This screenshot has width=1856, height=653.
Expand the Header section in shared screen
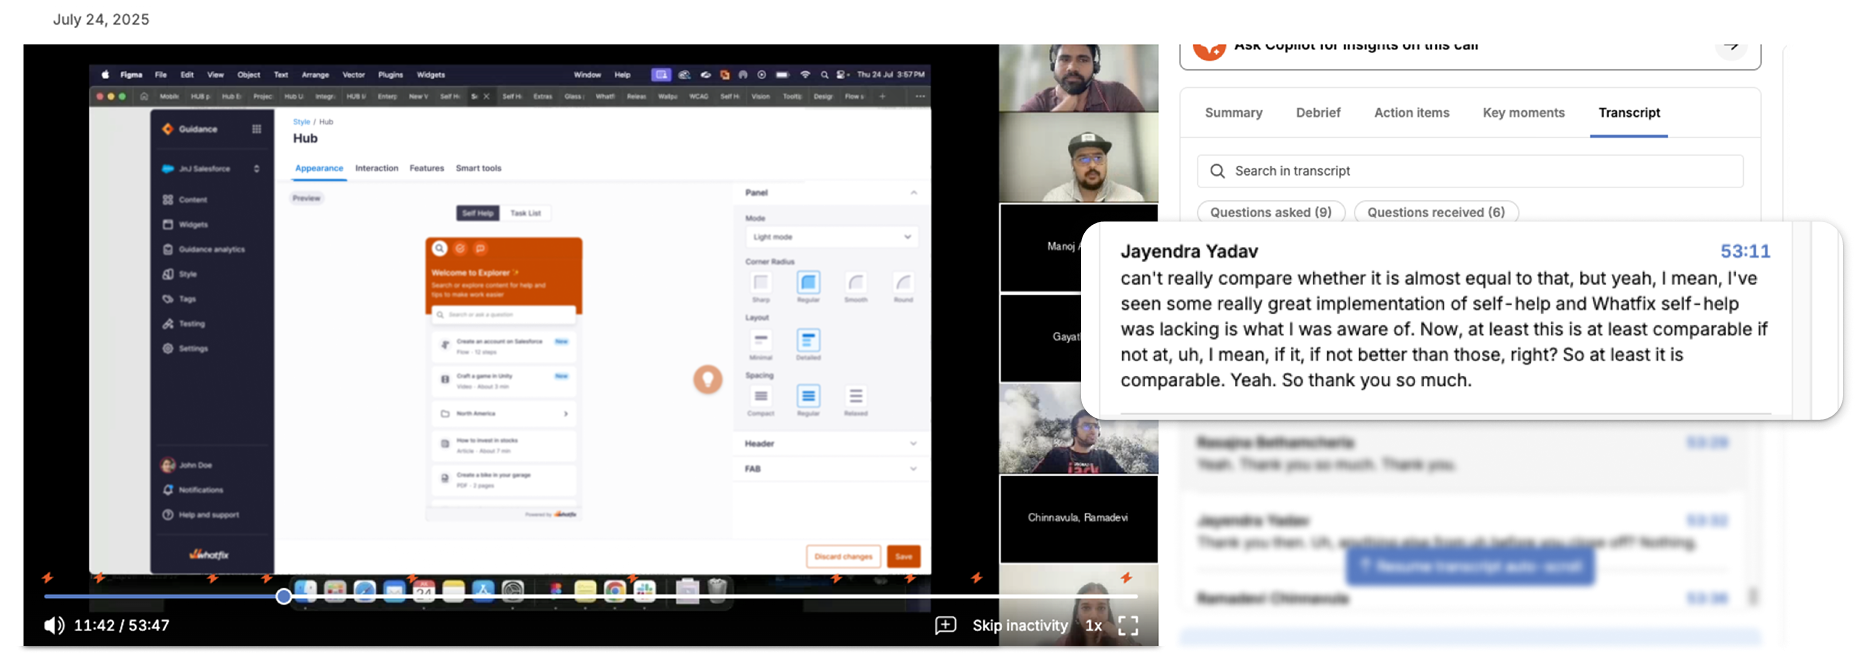coord(830,443)
